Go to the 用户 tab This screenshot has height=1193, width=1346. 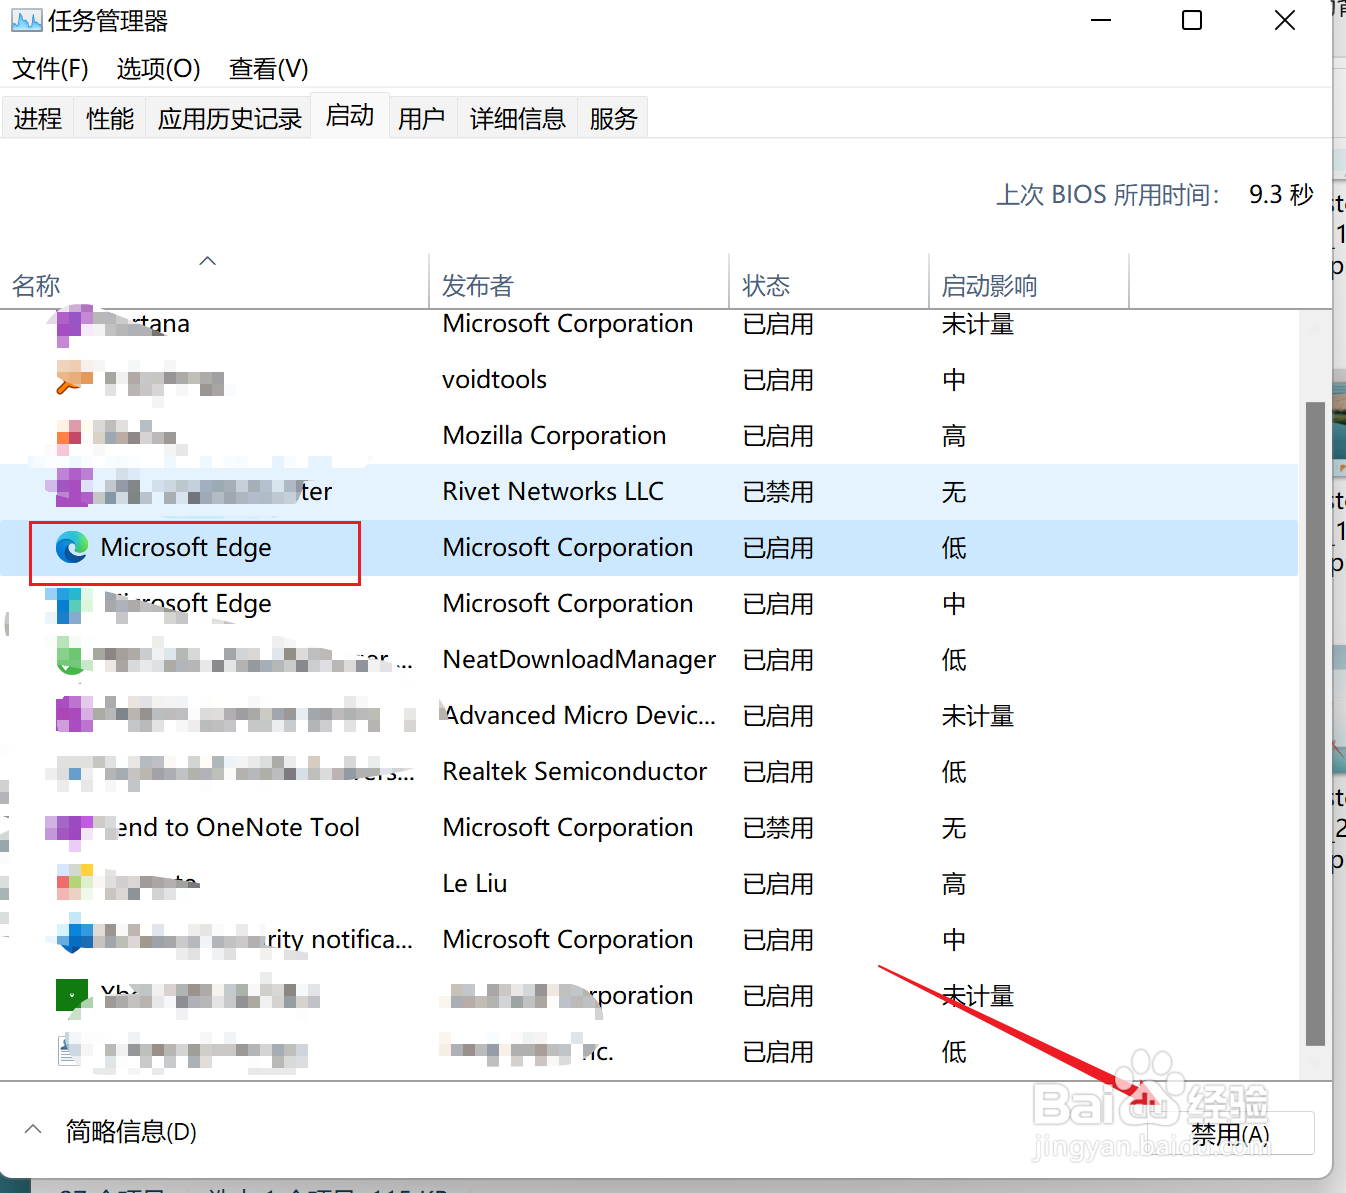pyautogui.click(x=422, y=118)
